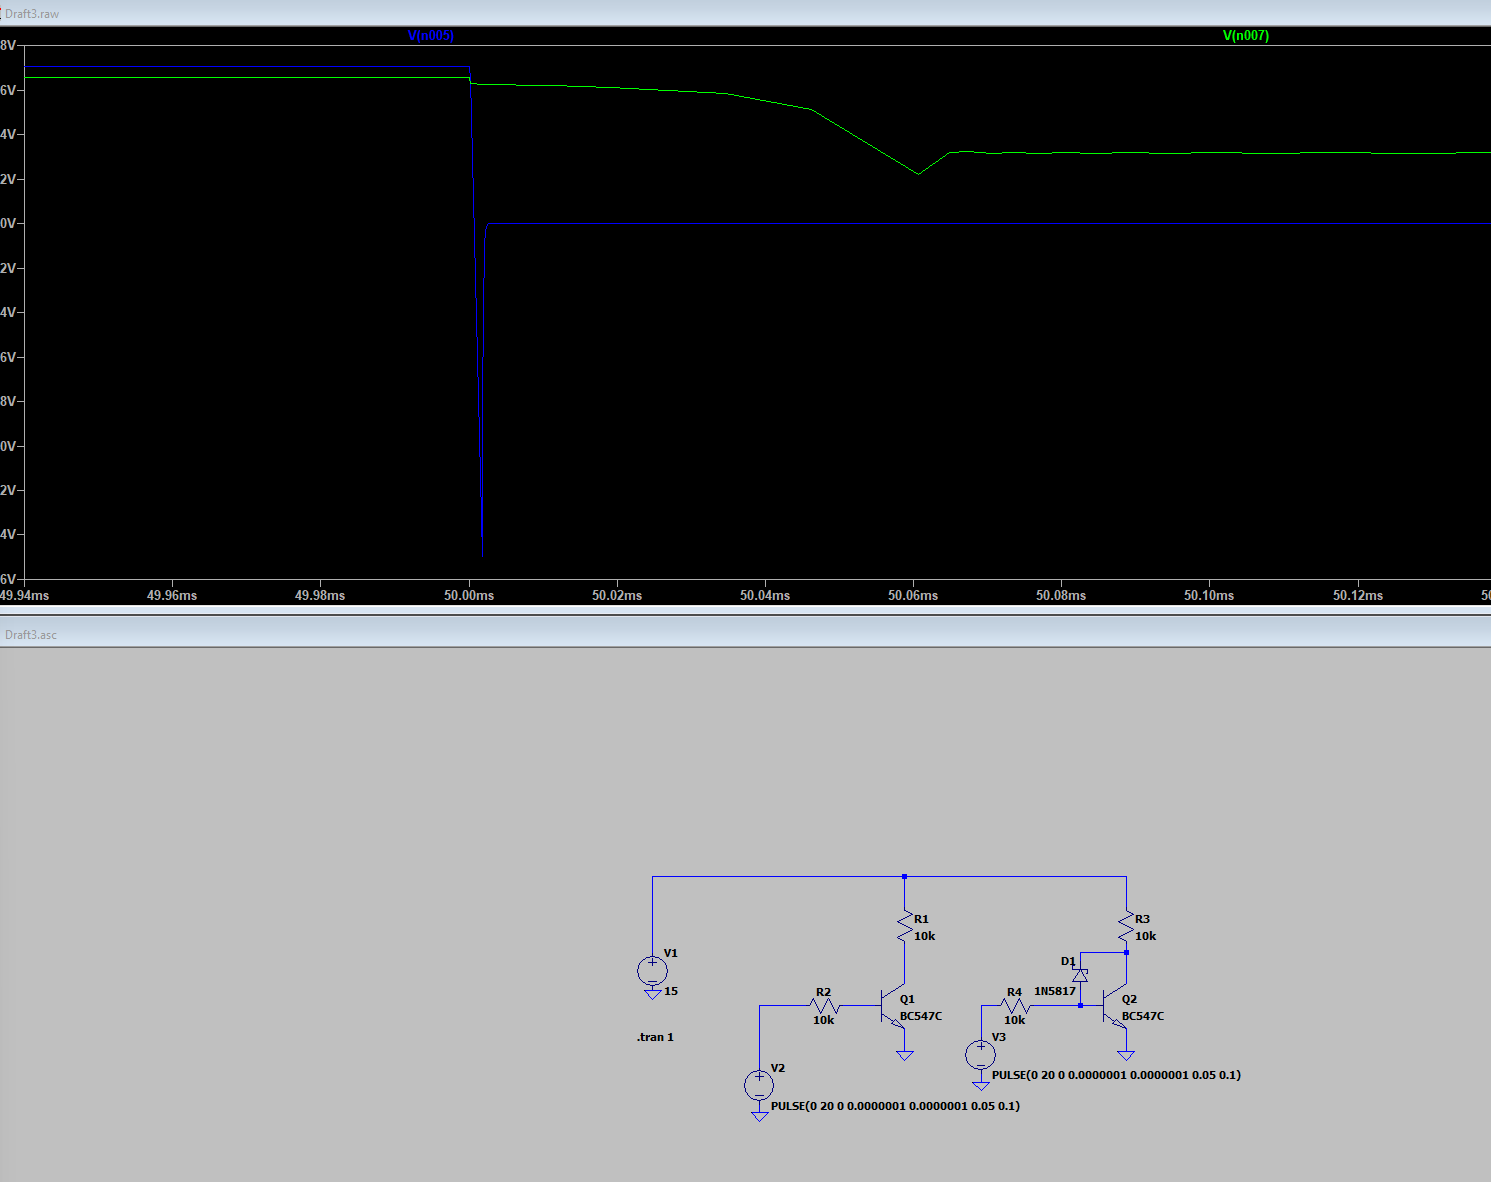Image resolution: width=1491 pixels, height=1182 pixels.
Task: Click the blue V(n005) trace label
Action: 431,36
